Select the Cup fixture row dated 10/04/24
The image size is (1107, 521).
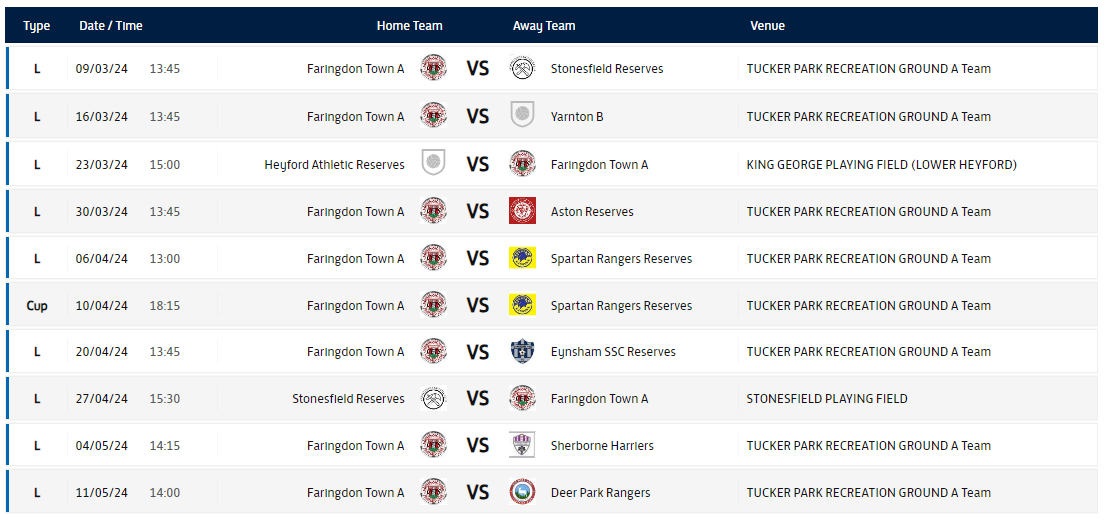coord(552,305)
